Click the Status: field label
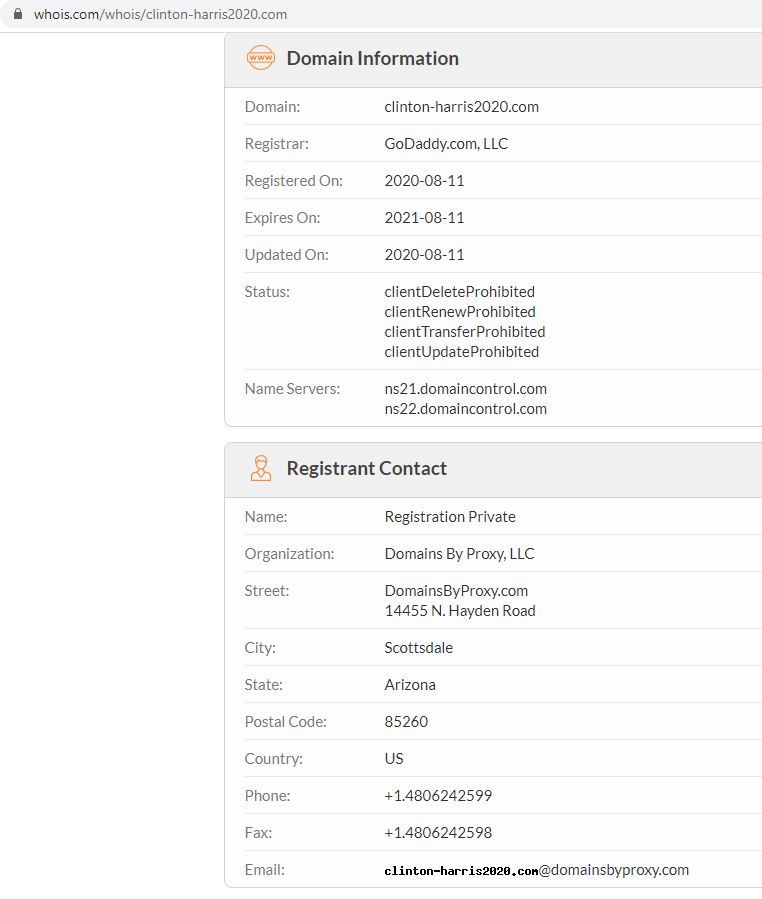This screenshot has width=762, height=899. click(267, 292)
